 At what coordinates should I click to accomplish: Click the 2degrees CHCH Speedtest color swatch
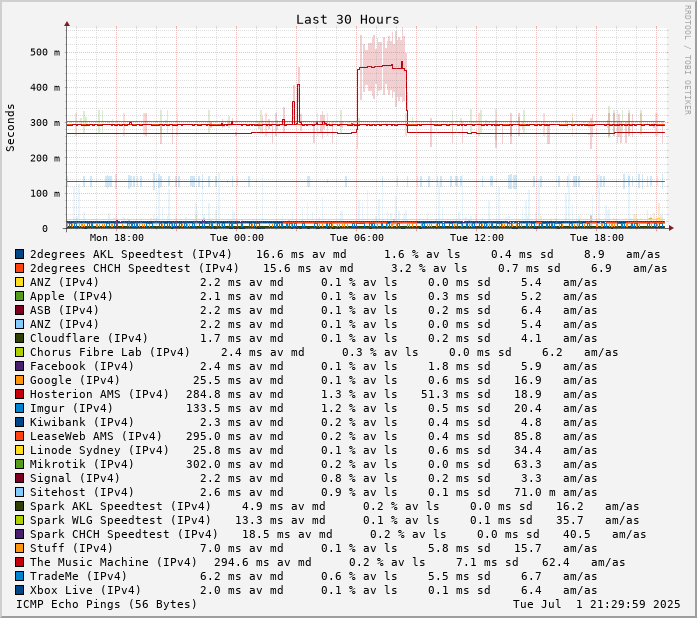(x=20, y=268)
